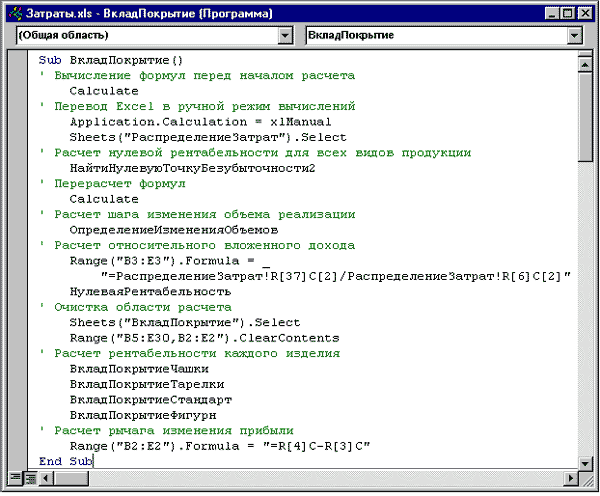Click Sheets("ВкладПокрытие").Select line
The height and width of the screenshot is (496, 600).
point(185,322)
